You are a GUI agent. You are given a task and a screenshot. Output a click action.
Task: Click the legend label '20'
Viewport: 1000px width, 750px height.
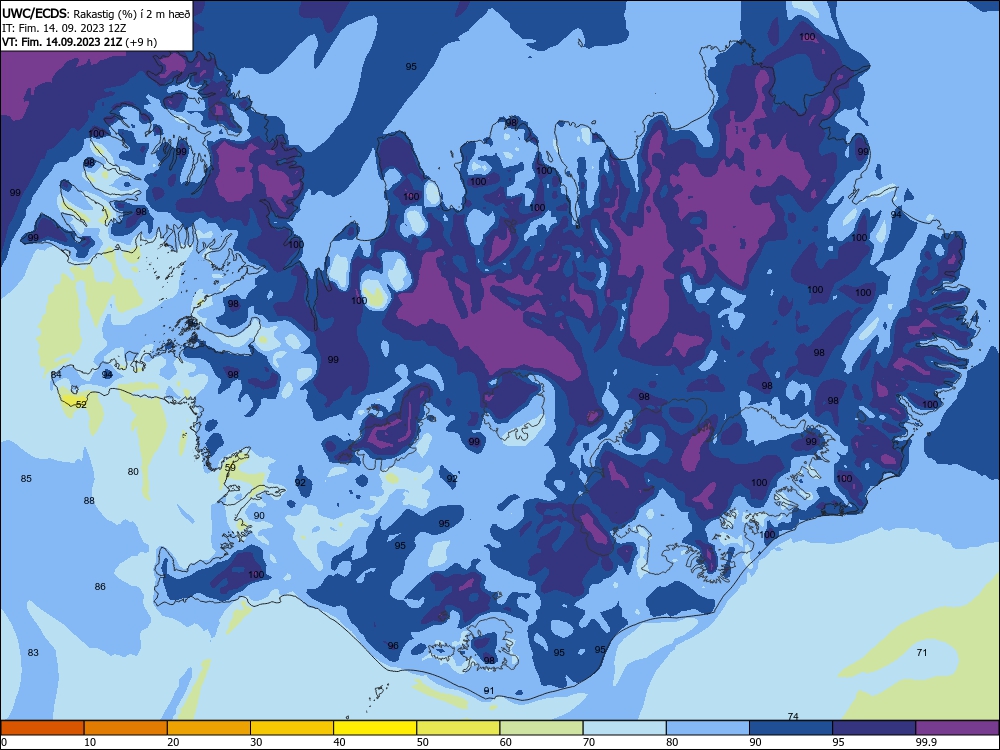coord(173,742)
